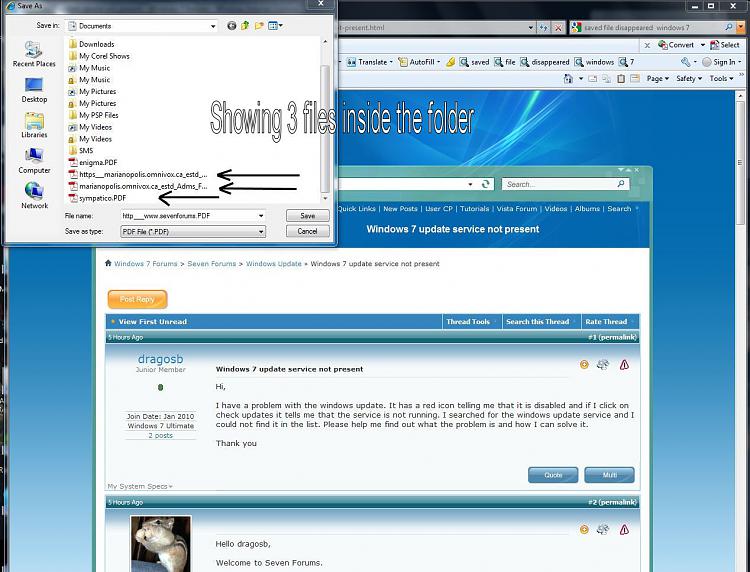Expand the 'Save in' Documents dropdown
The image size is (750, 572).
[x=213, y=26]
